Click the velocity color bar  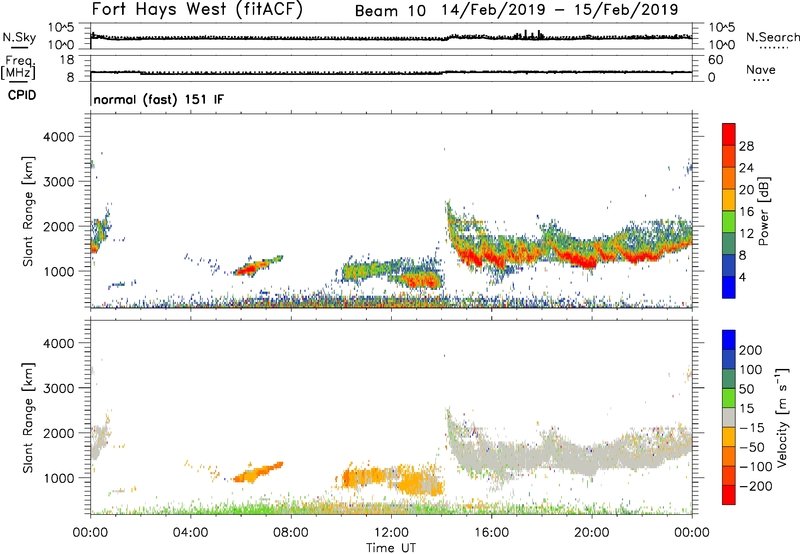(x=729, y=417)
